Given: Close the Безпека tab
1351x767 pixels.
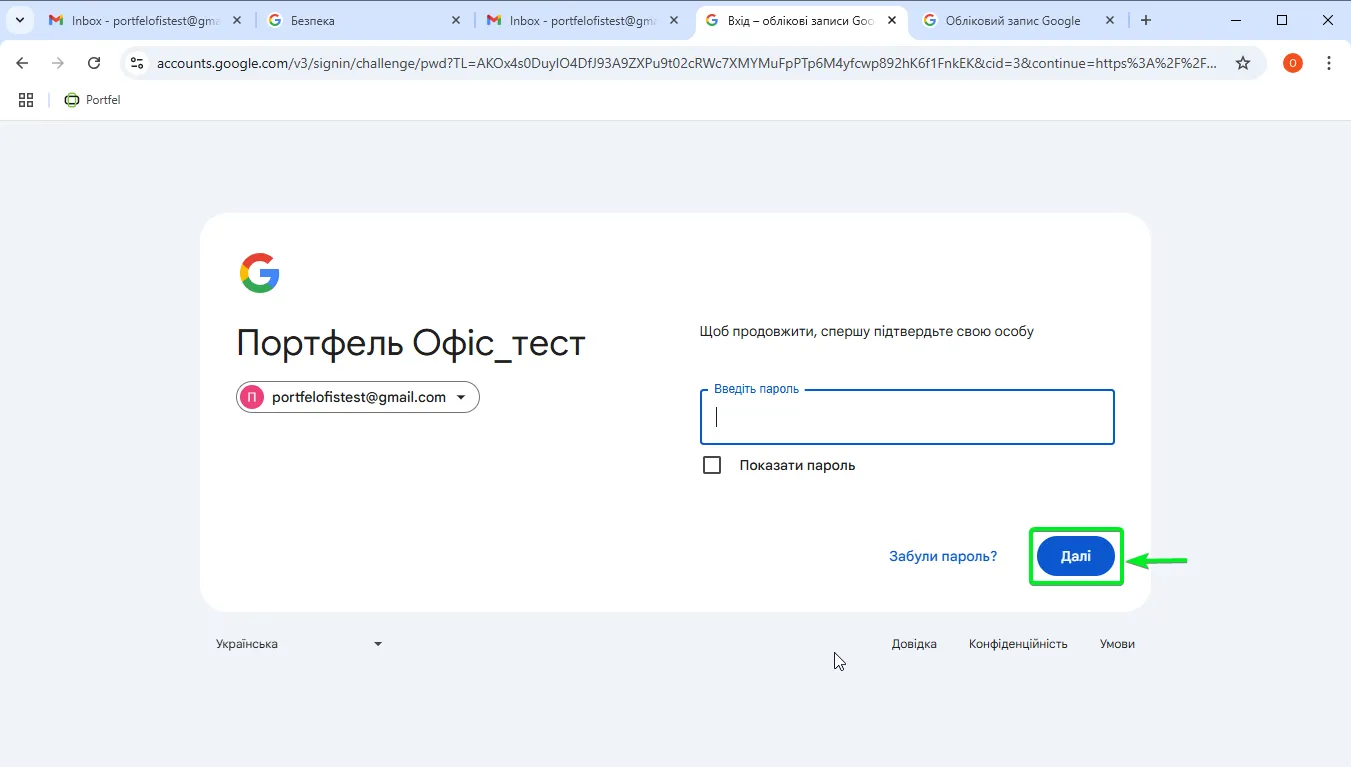Looking at the screenshot, I should [x=456, y=20].
